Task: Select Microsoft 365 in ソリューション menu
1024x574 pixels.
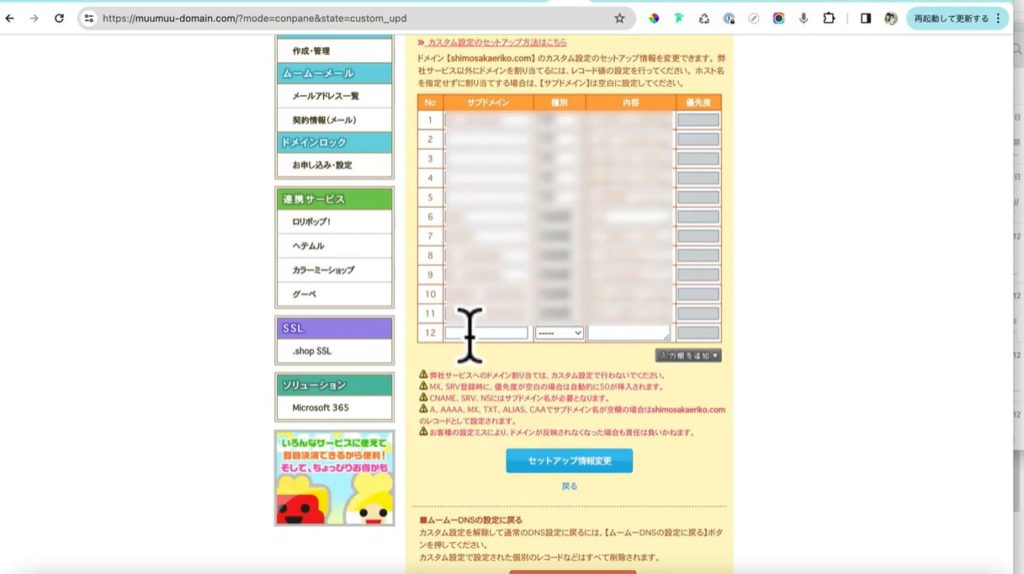Action: pos(320,408)
